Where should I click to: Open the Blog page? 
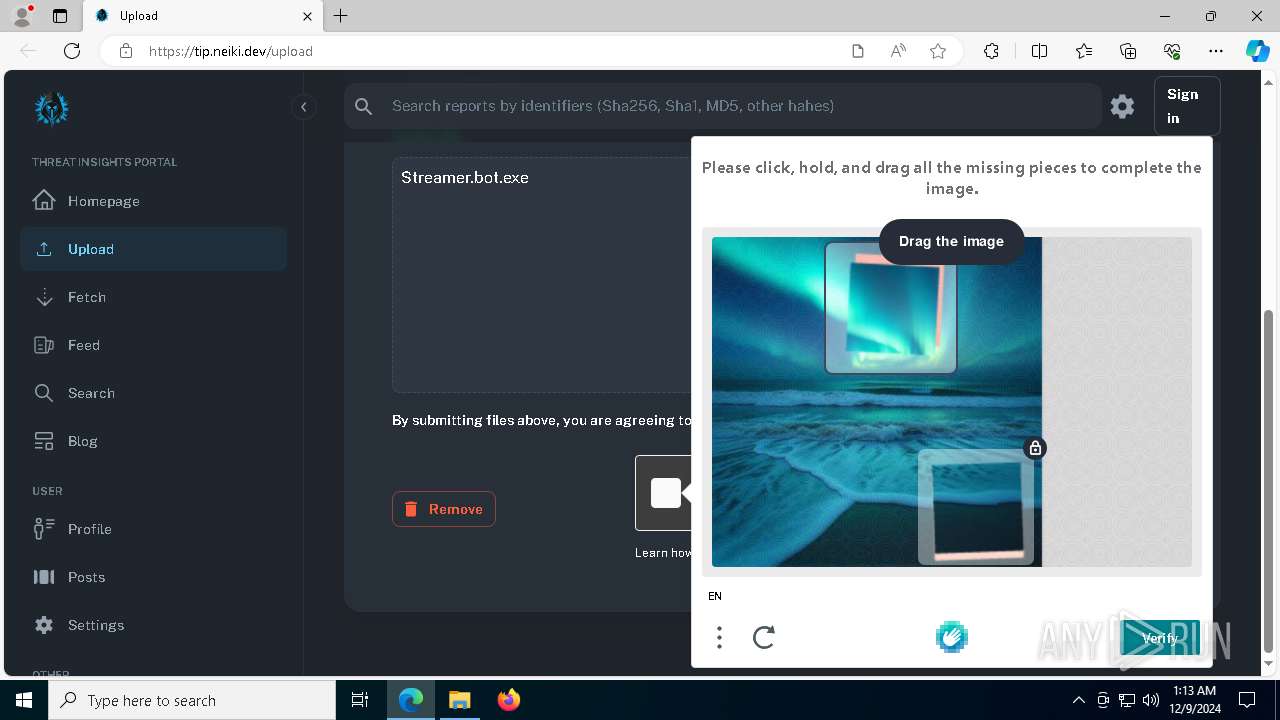(x=153, y=441)
